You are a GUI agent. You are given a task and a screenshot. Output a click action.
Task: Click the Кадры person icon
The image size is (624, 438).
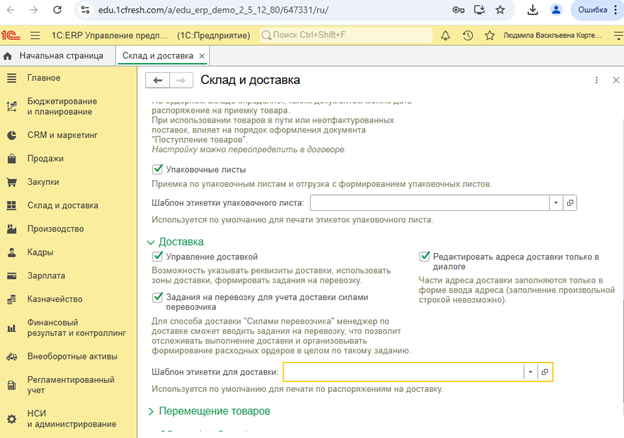(12, 252)
